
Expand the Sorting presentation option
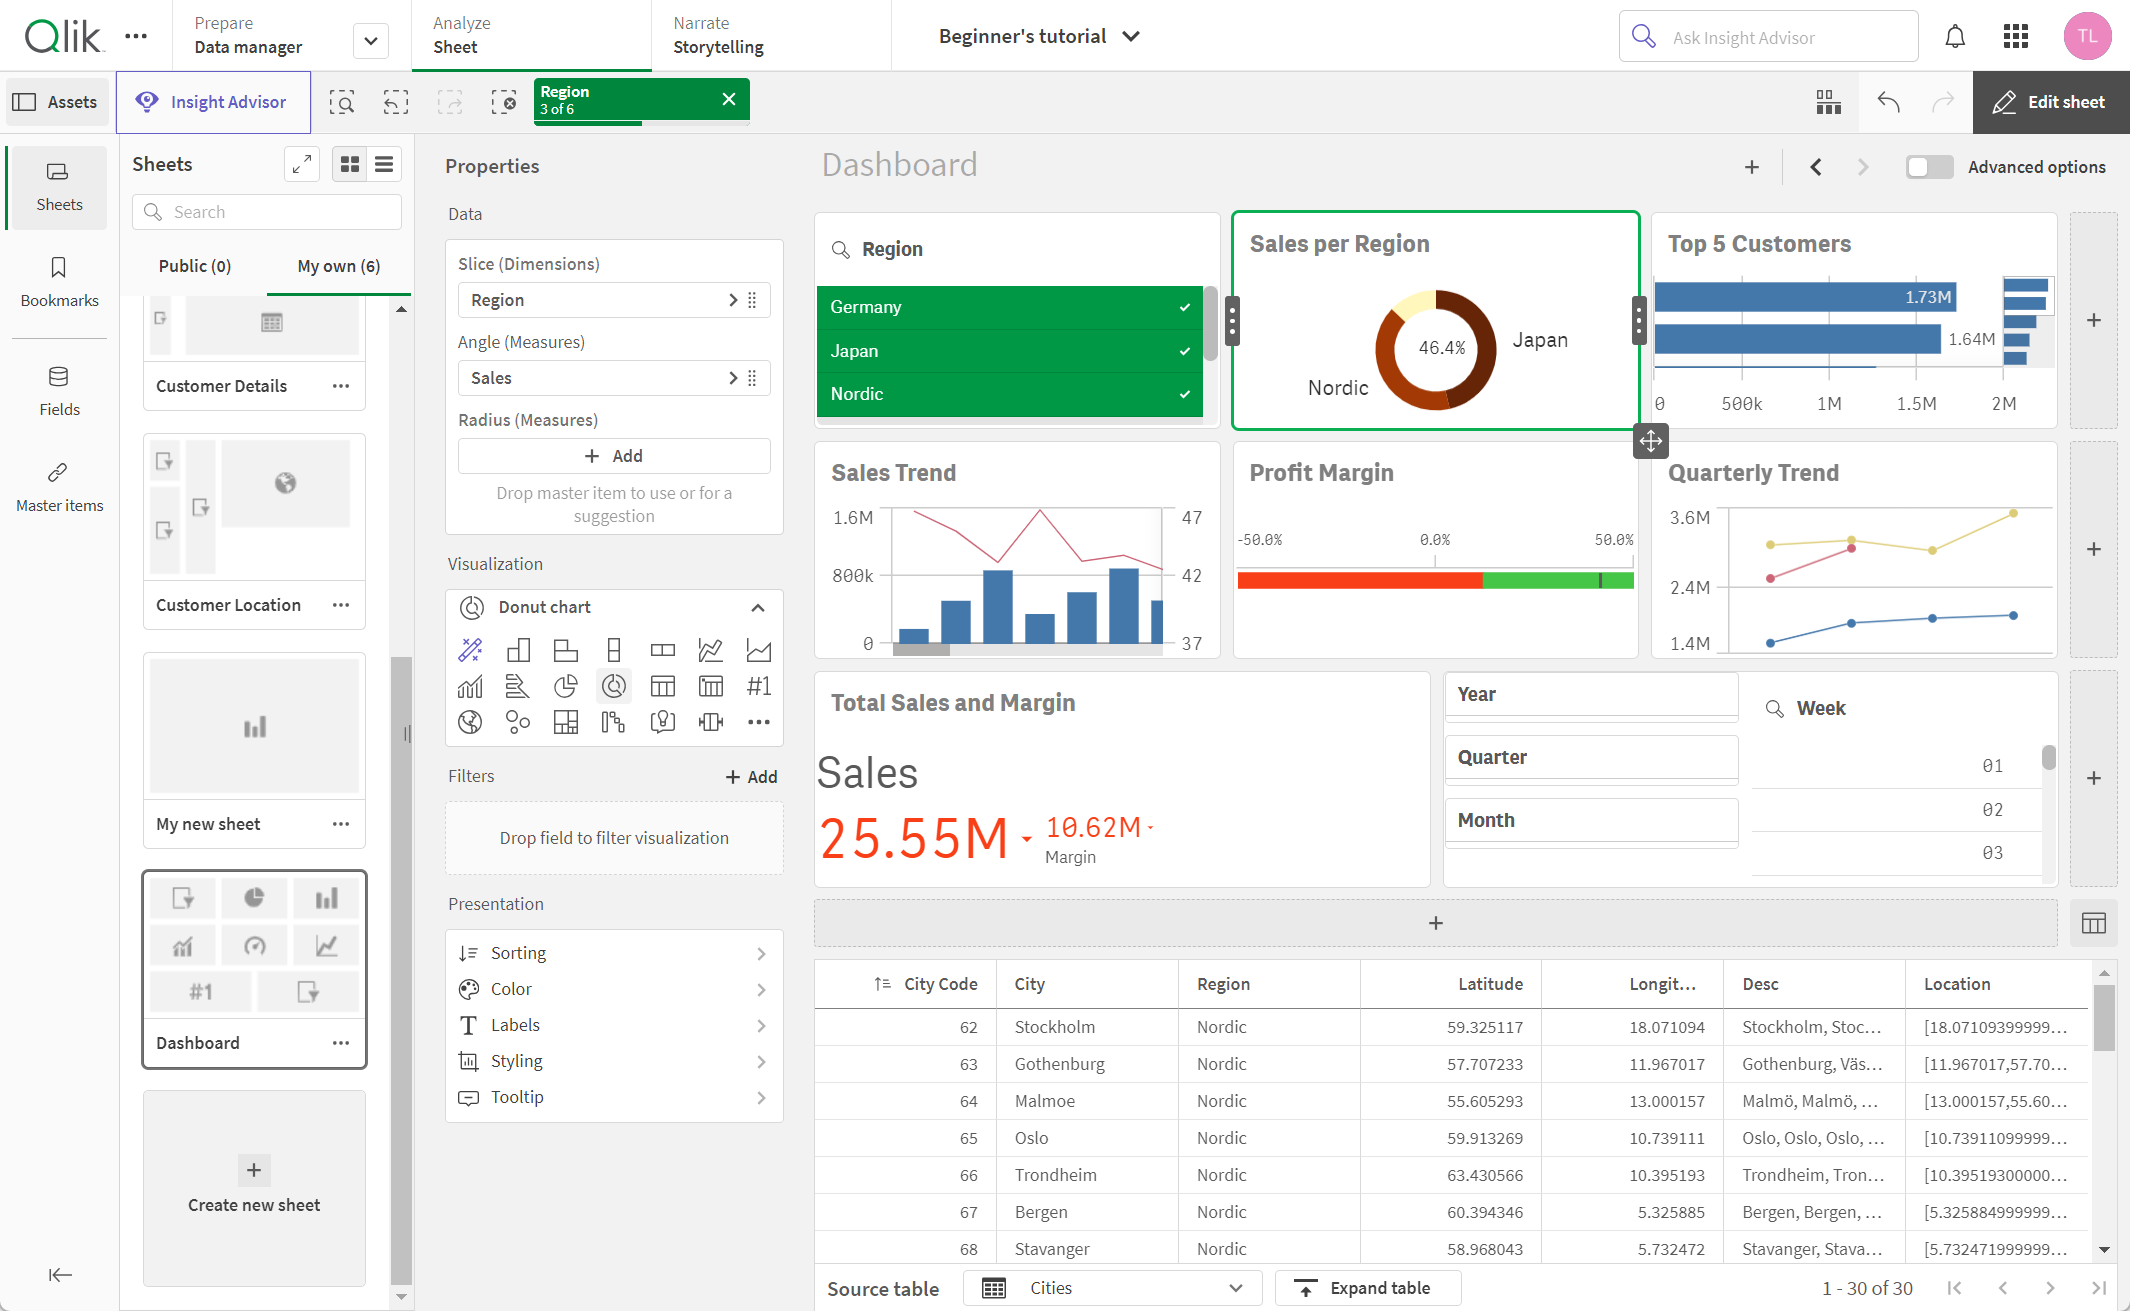(613, 952)
